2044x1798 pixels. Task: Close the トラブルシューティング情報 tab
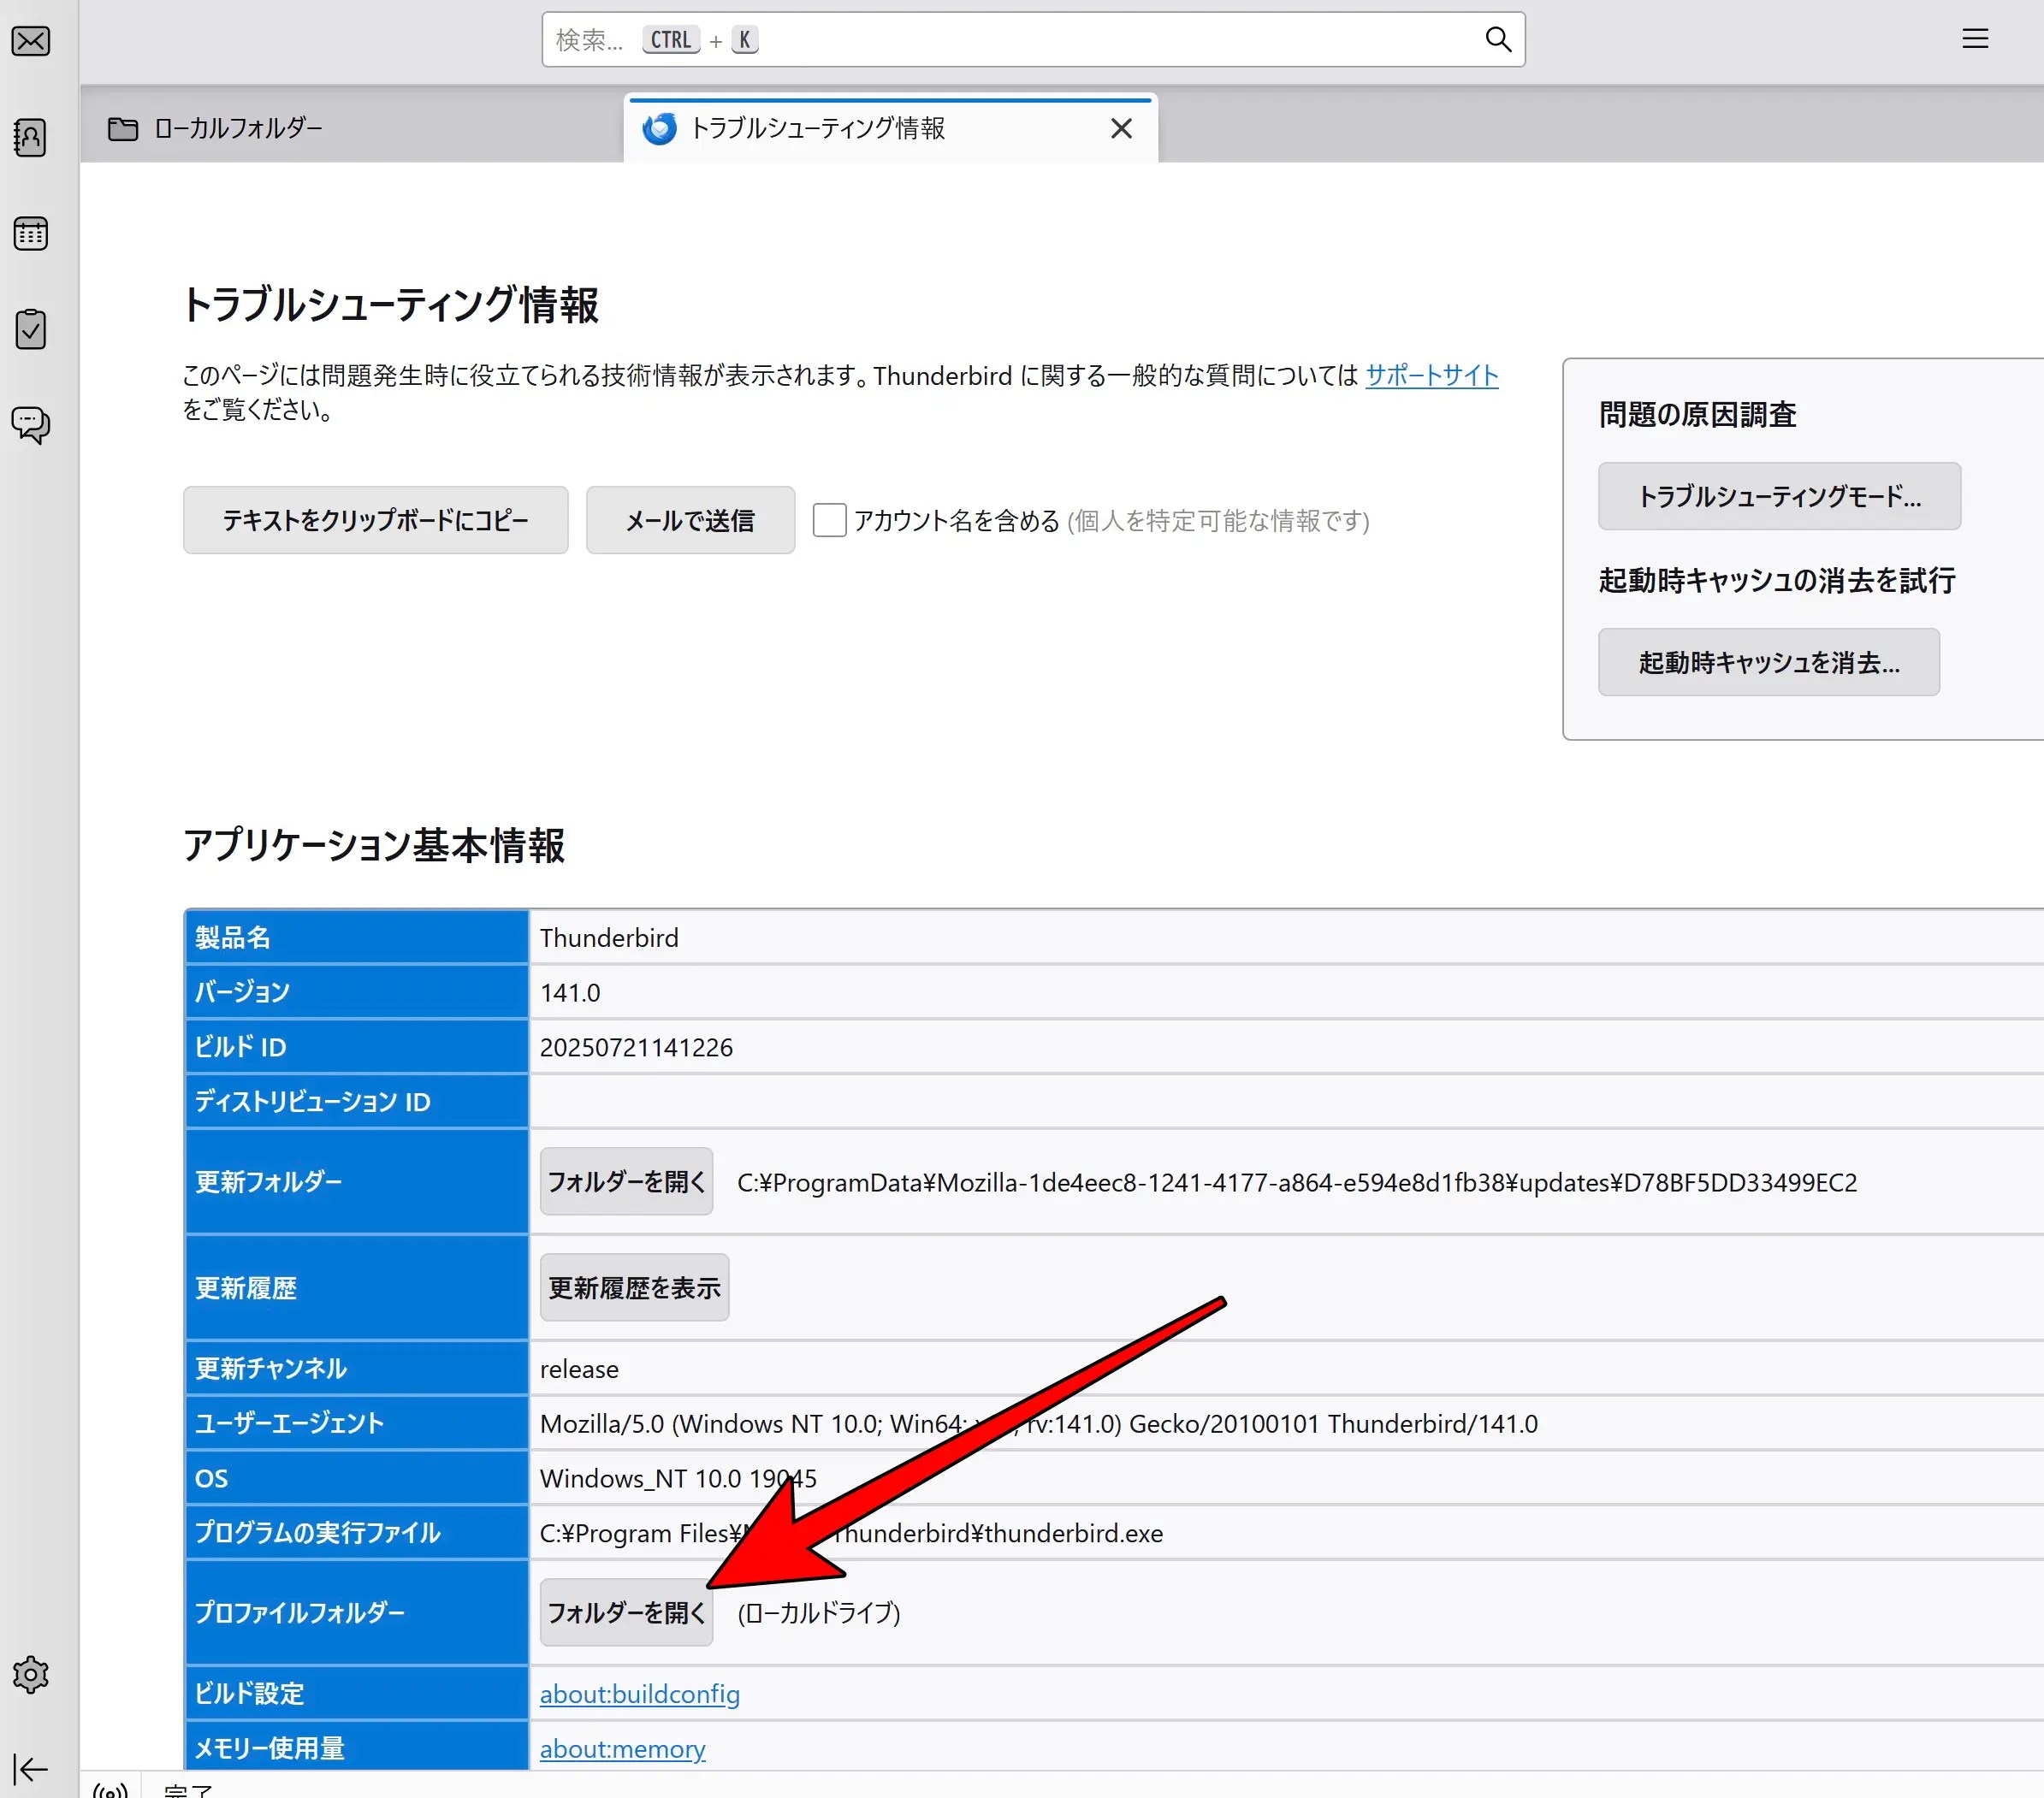(x=1121, y=129)
